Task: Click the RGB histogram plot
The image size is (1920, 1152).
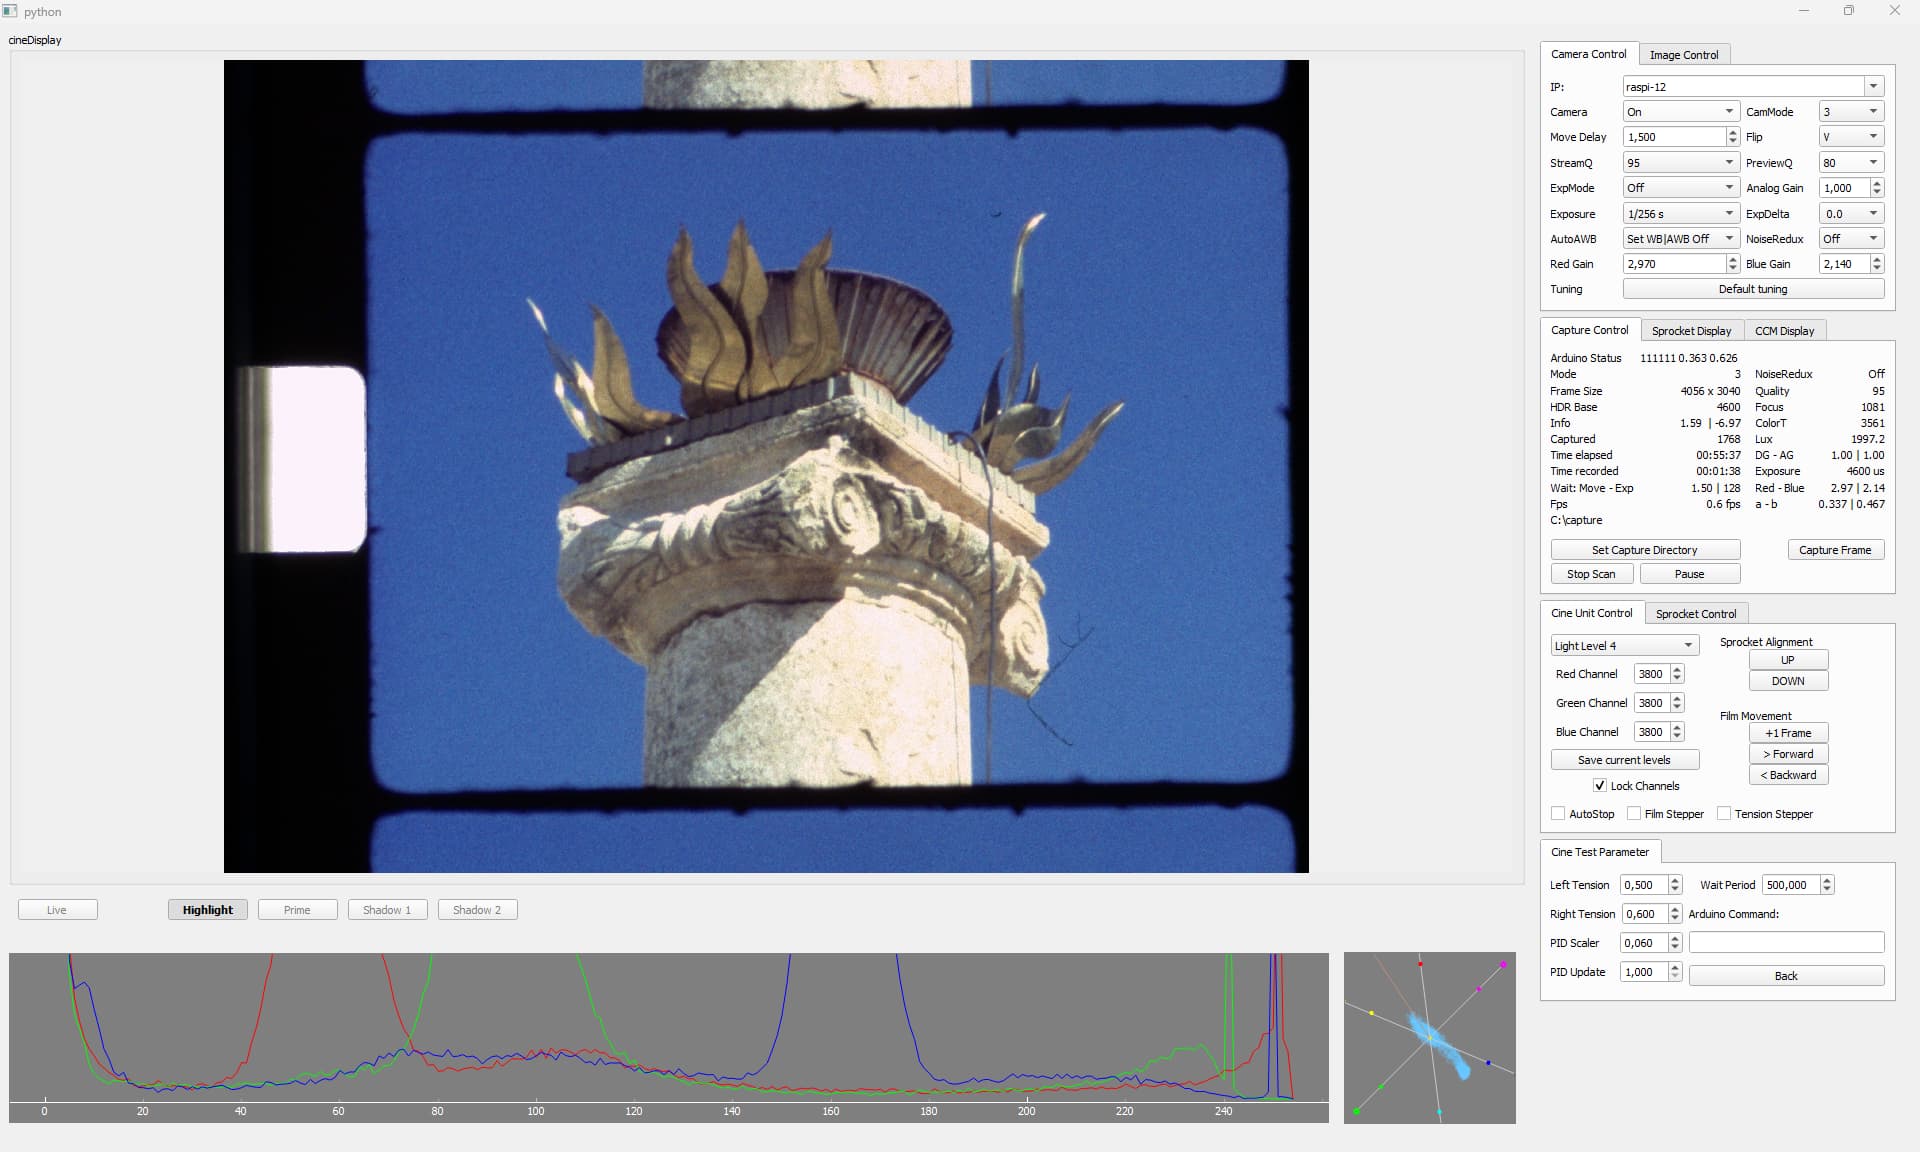Action: 669,1038
